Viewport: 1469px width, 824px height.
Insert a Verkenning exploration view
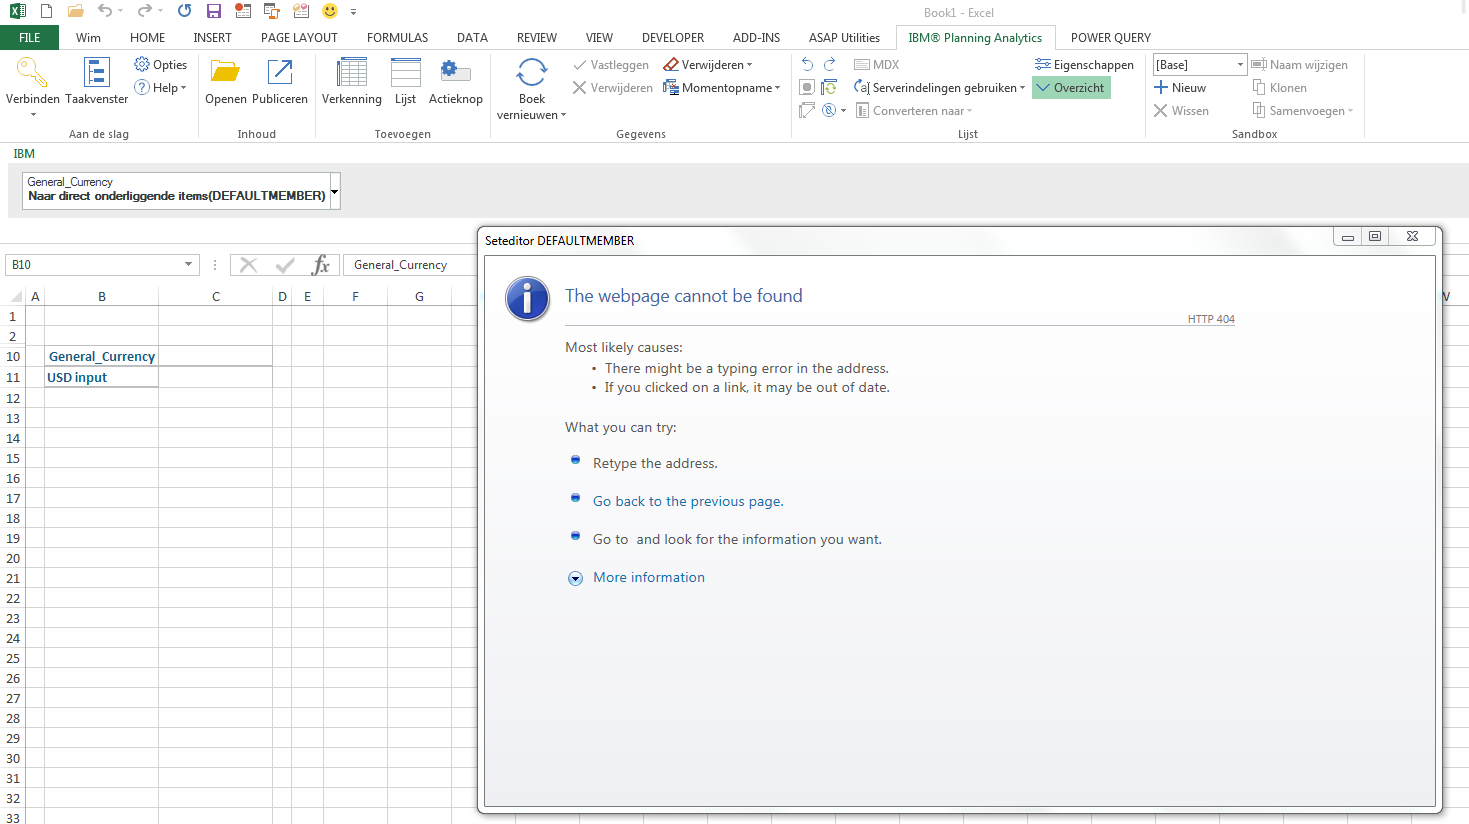[352, 81]
